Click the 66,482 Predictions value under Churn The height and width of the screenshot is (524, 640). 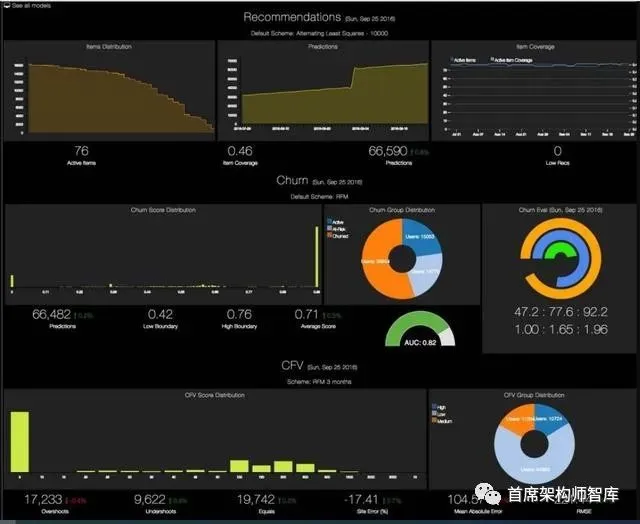click(x=51, y=314)
